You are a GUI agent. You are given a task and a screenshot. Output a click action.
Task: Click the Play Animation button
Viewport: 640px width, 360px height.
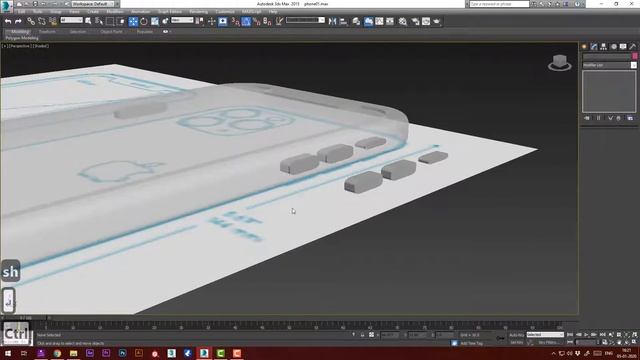point(587,335)
